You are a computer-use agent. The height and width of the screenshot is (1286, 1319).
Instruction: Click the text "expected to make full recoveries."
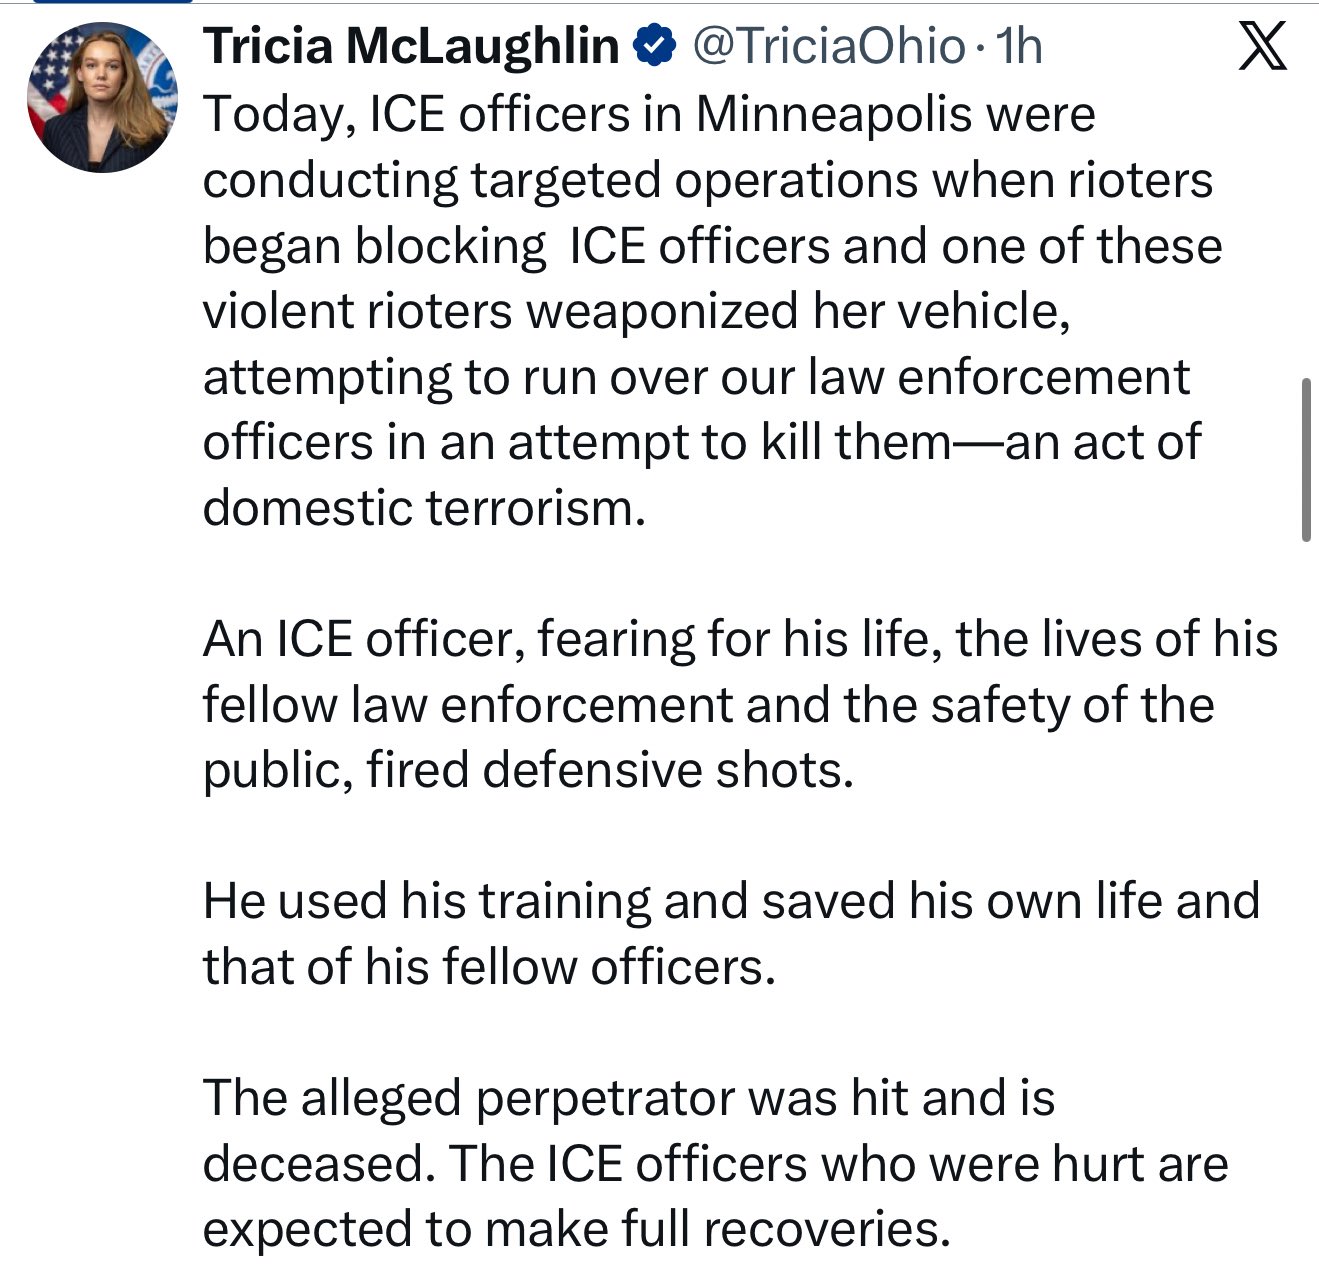(576, 1229)
